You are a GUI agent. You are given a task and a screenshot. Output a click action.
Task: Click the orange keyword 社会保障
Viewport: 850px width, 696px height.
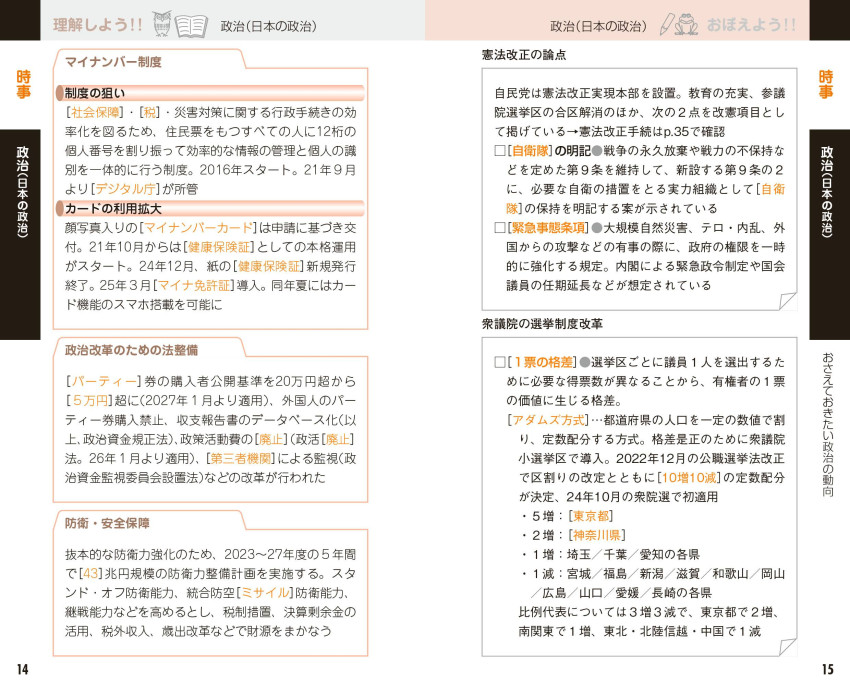coord(95,112)
